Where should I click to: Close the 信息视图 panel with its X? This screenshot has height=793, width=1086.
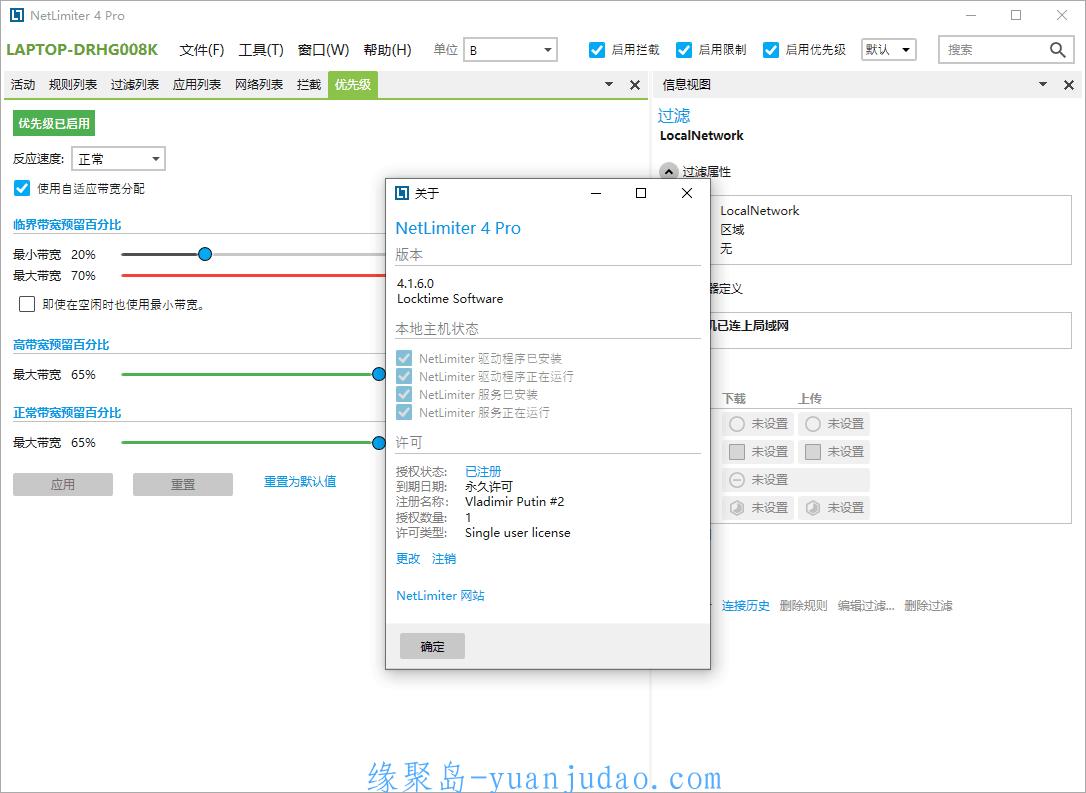(x=1069, y=85)
